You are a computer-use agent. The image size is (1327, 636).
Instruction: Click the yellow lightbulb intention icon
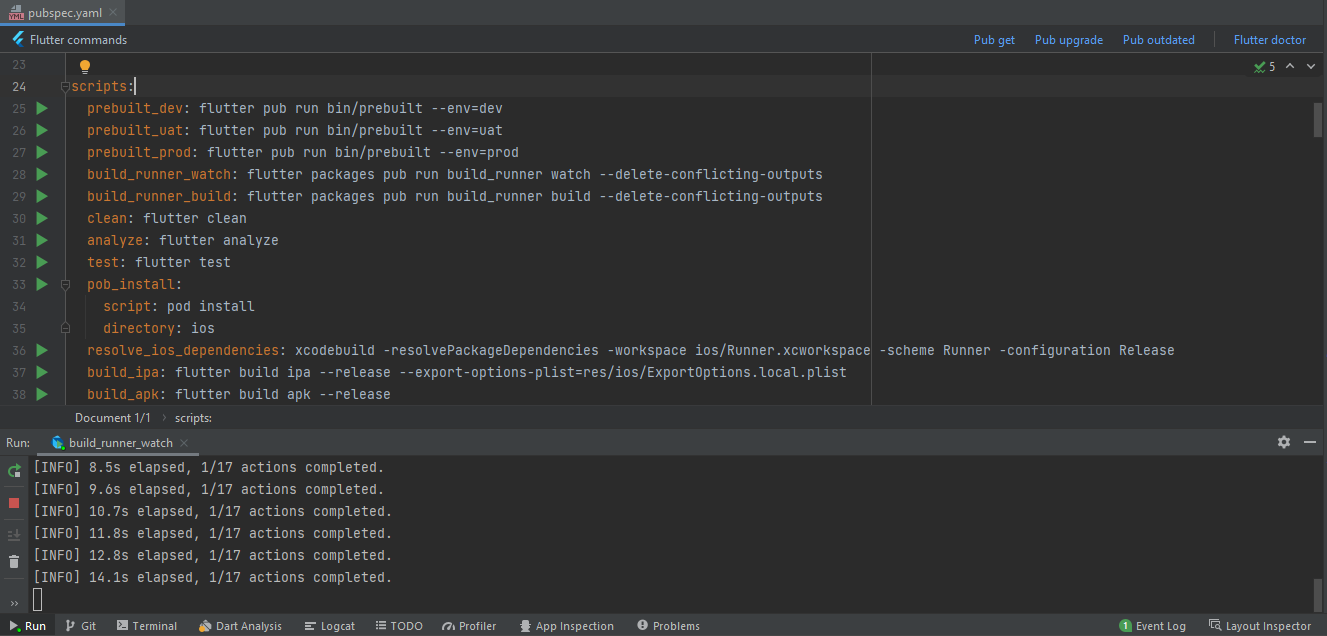click(85, 67)
